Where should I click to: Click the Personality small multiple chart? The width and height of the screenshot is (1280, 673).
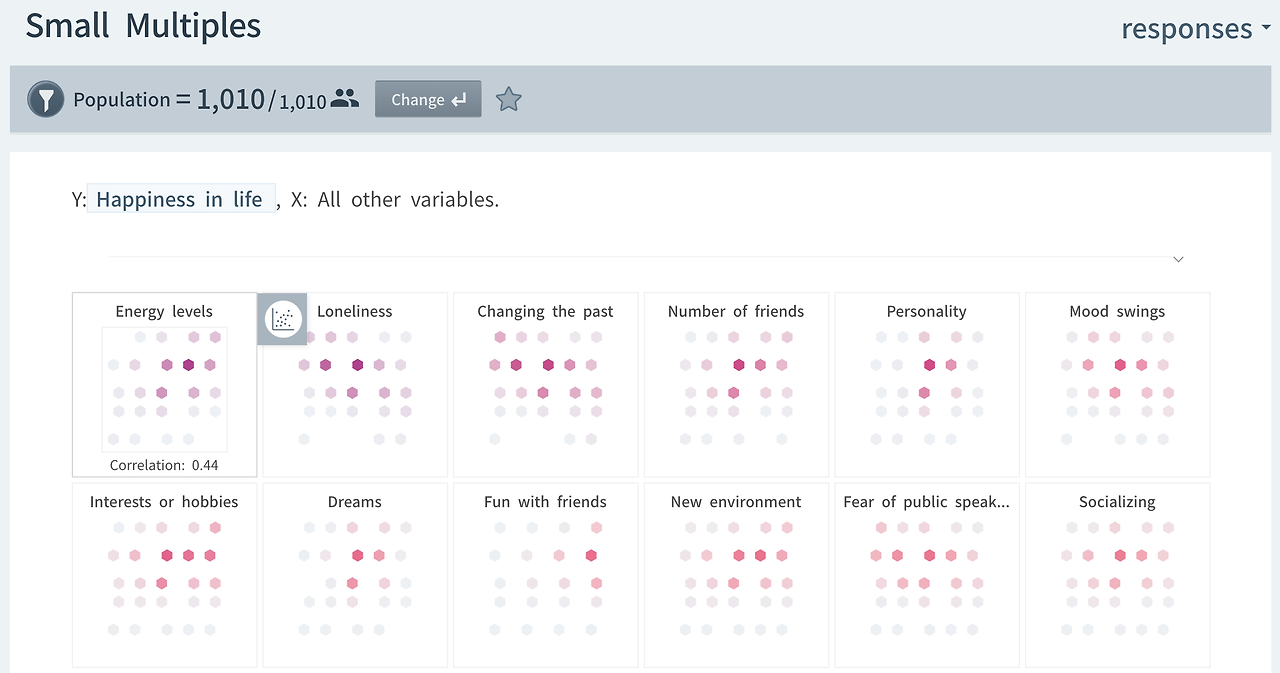(927, 385)
